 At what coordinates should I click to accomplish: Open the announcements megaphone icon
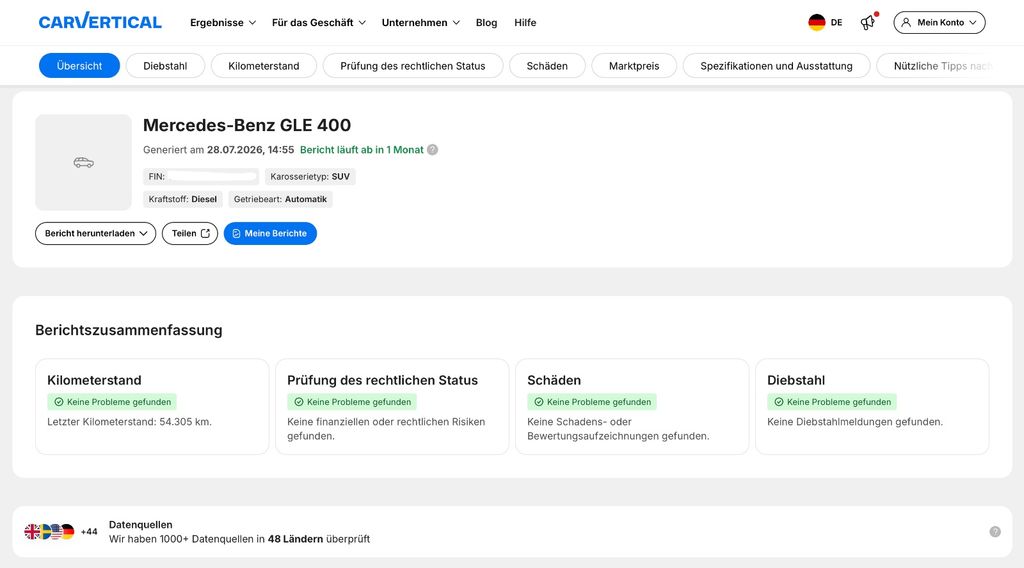coord(868,22)
